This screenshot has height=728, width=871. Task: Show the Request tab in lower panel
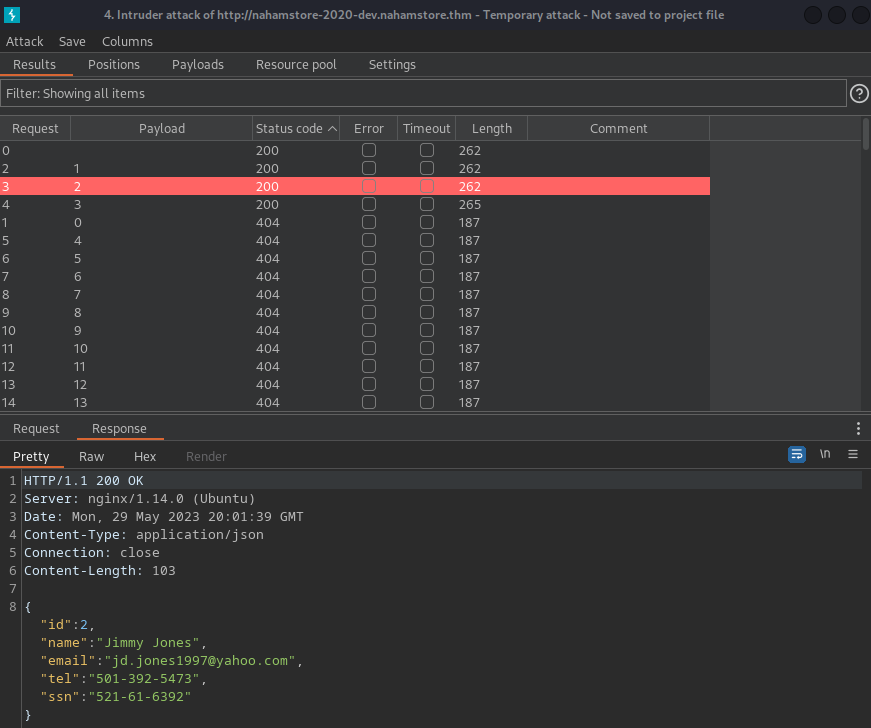(36, 429)
